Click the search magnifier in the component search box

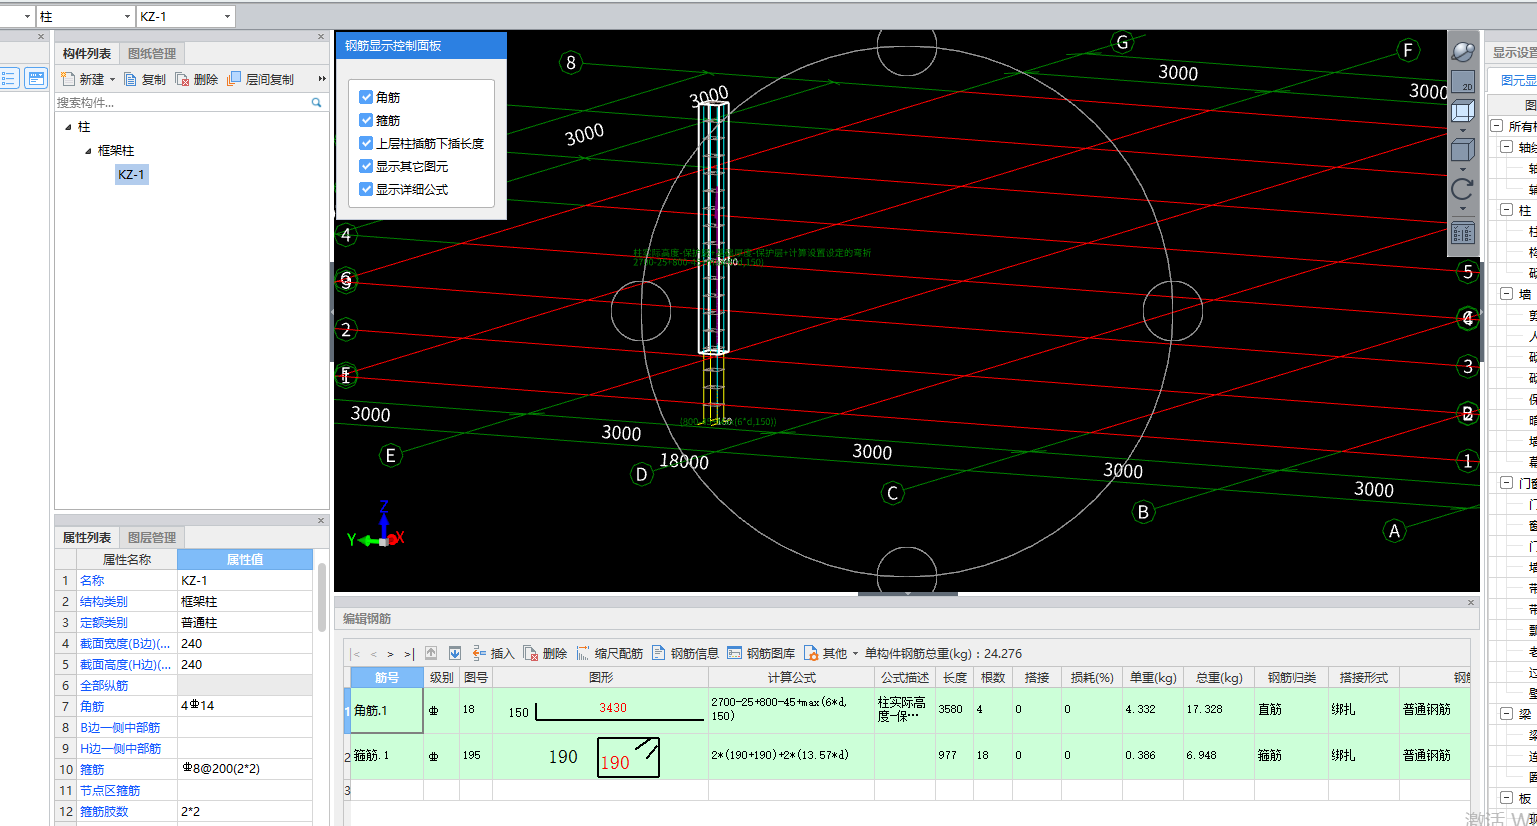click(317, 102)
